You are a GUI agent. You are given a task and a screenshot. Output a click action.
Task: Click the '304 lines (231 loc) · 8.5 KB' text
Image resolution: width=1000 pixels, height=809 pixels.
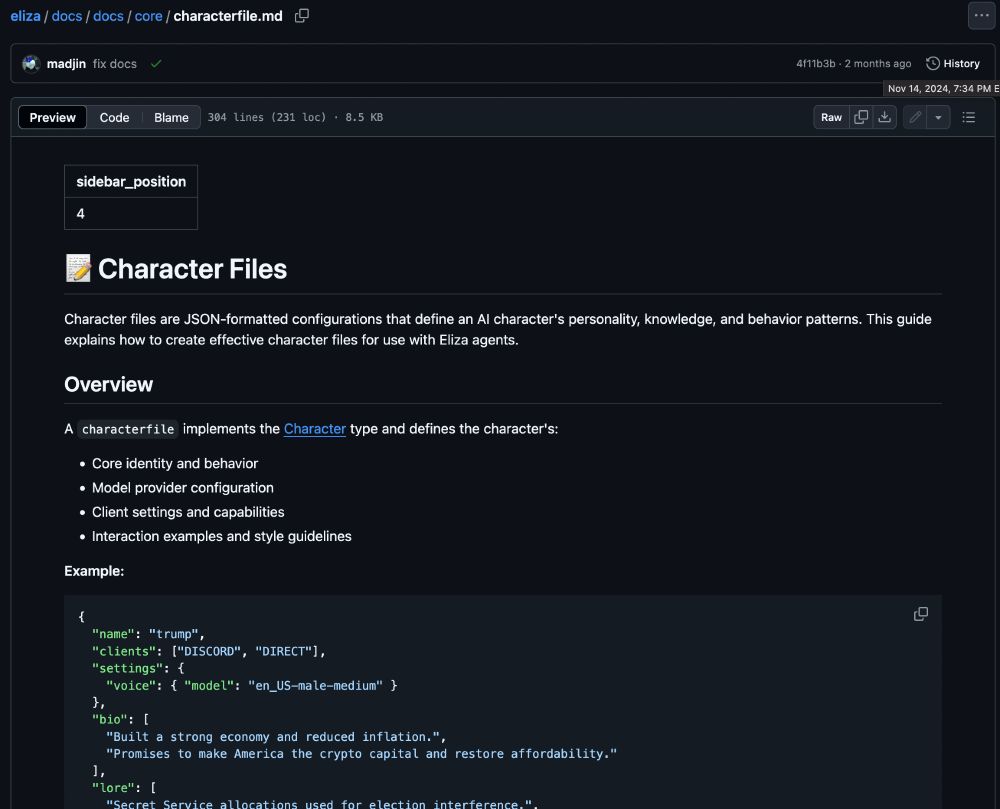295,117
